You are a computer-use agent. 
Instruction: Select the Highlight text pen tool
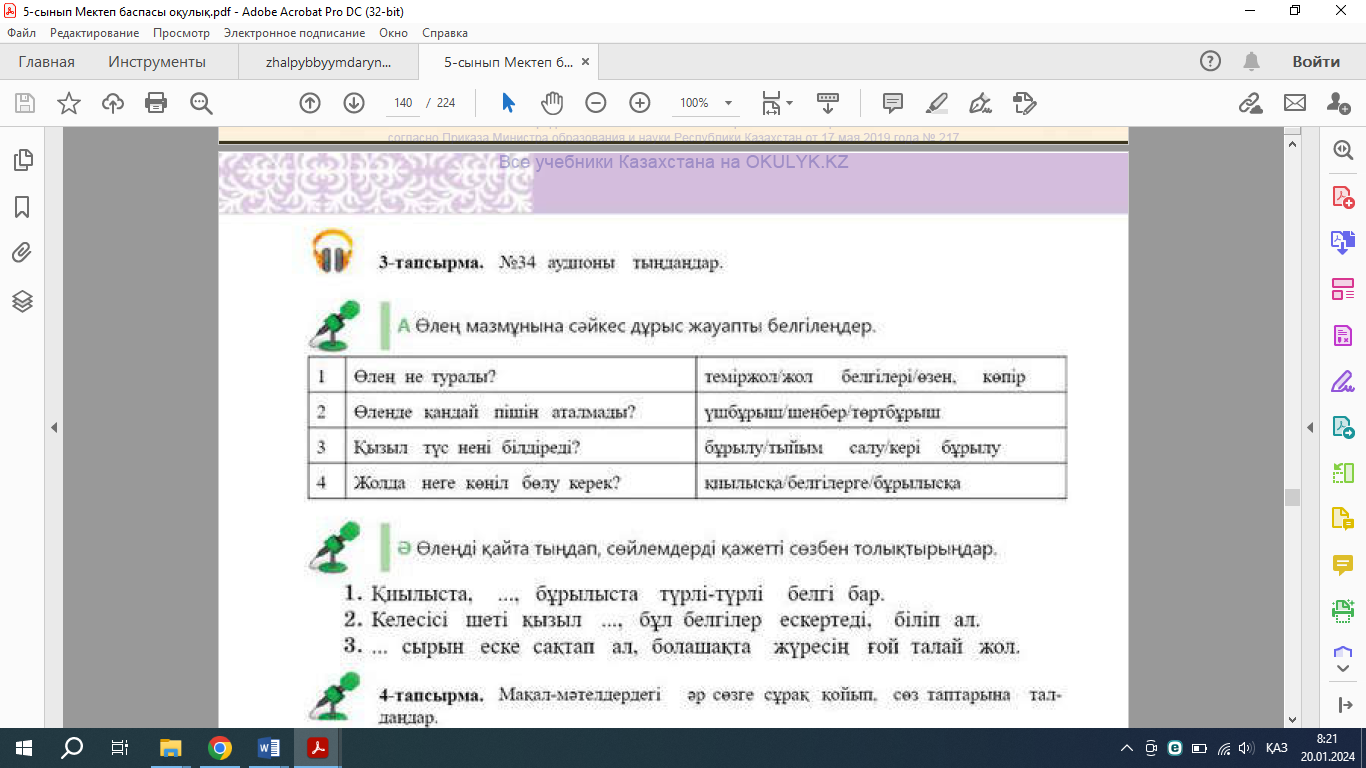(937, 103)
